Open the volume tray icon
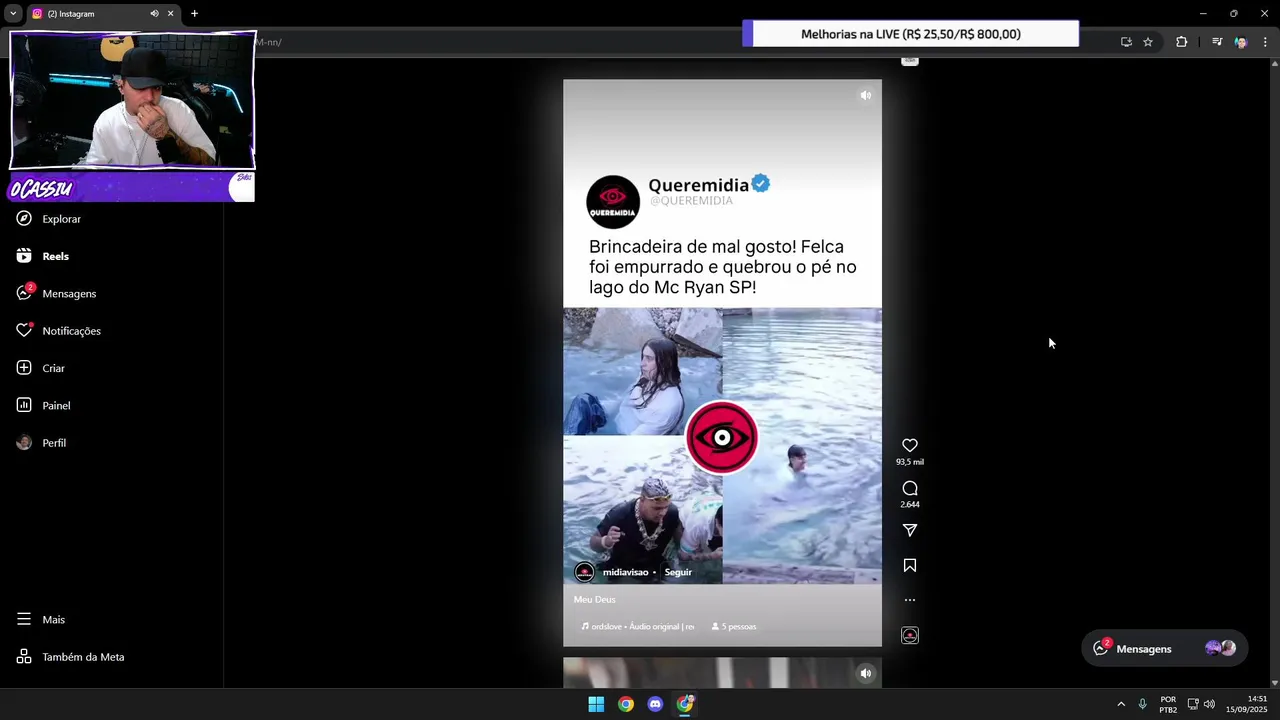The width and height of the screenshot is (1280, 720). click(x=1210, y=704)
